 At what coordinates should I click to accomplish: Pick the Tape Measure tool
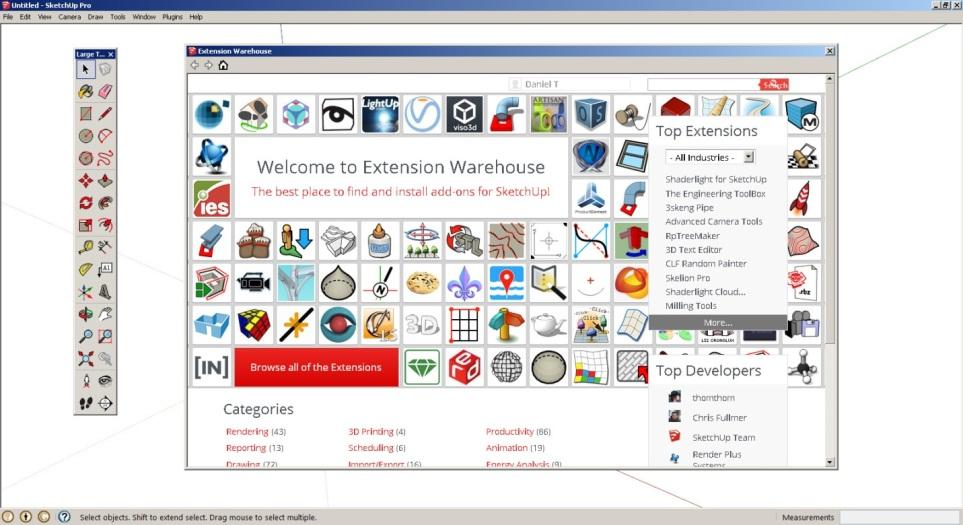[x=85, y=247]
